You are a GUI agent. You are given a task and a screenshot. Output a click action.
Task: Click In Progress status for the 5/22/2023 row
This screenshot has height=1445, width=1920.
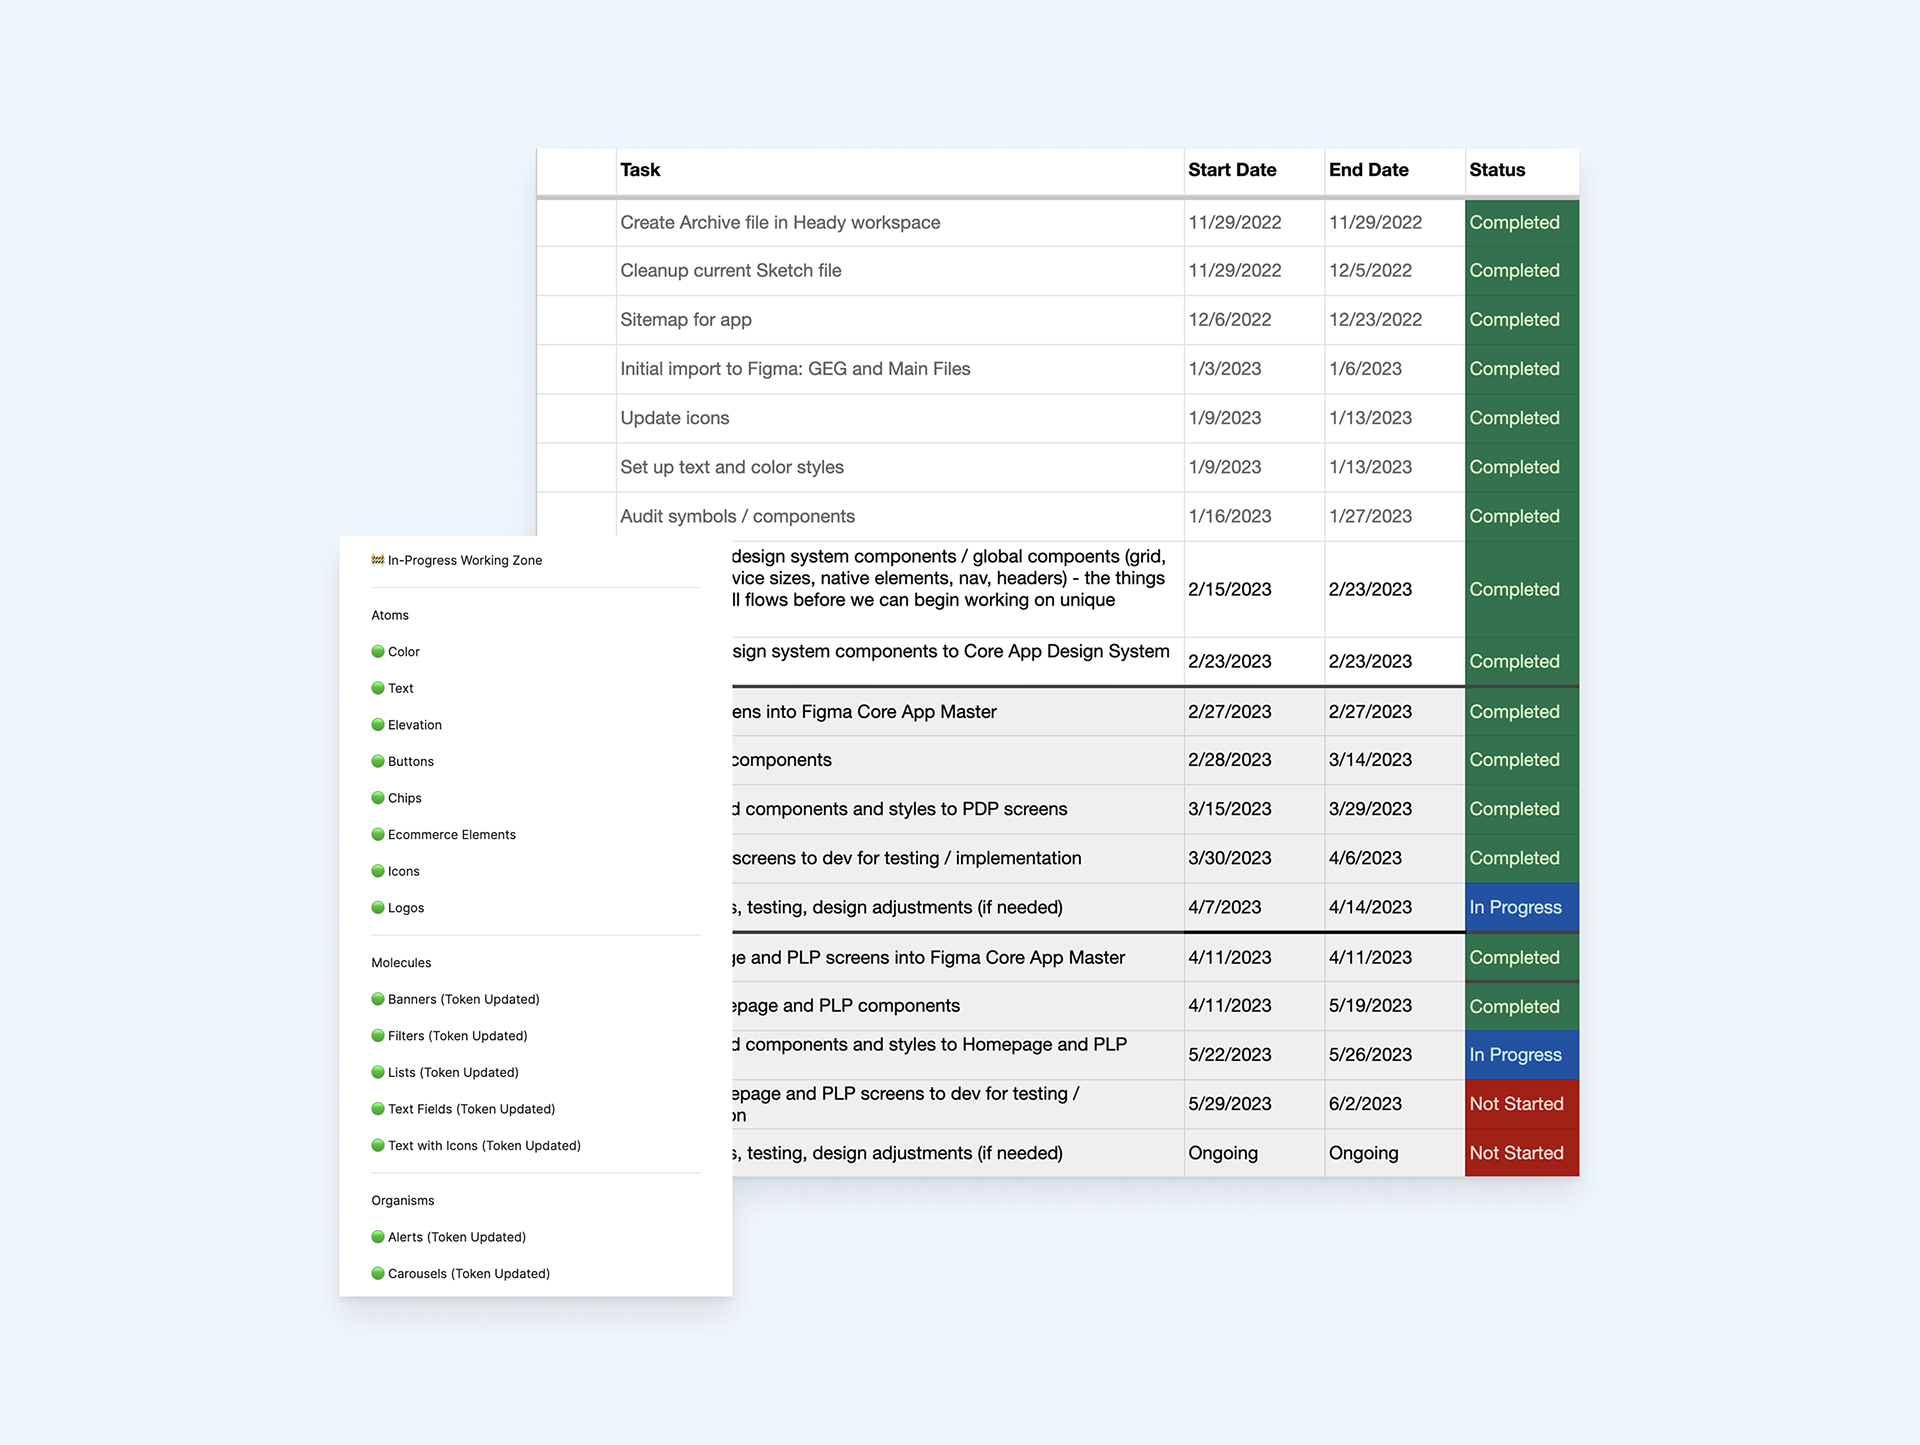tap(1522, 1055)
